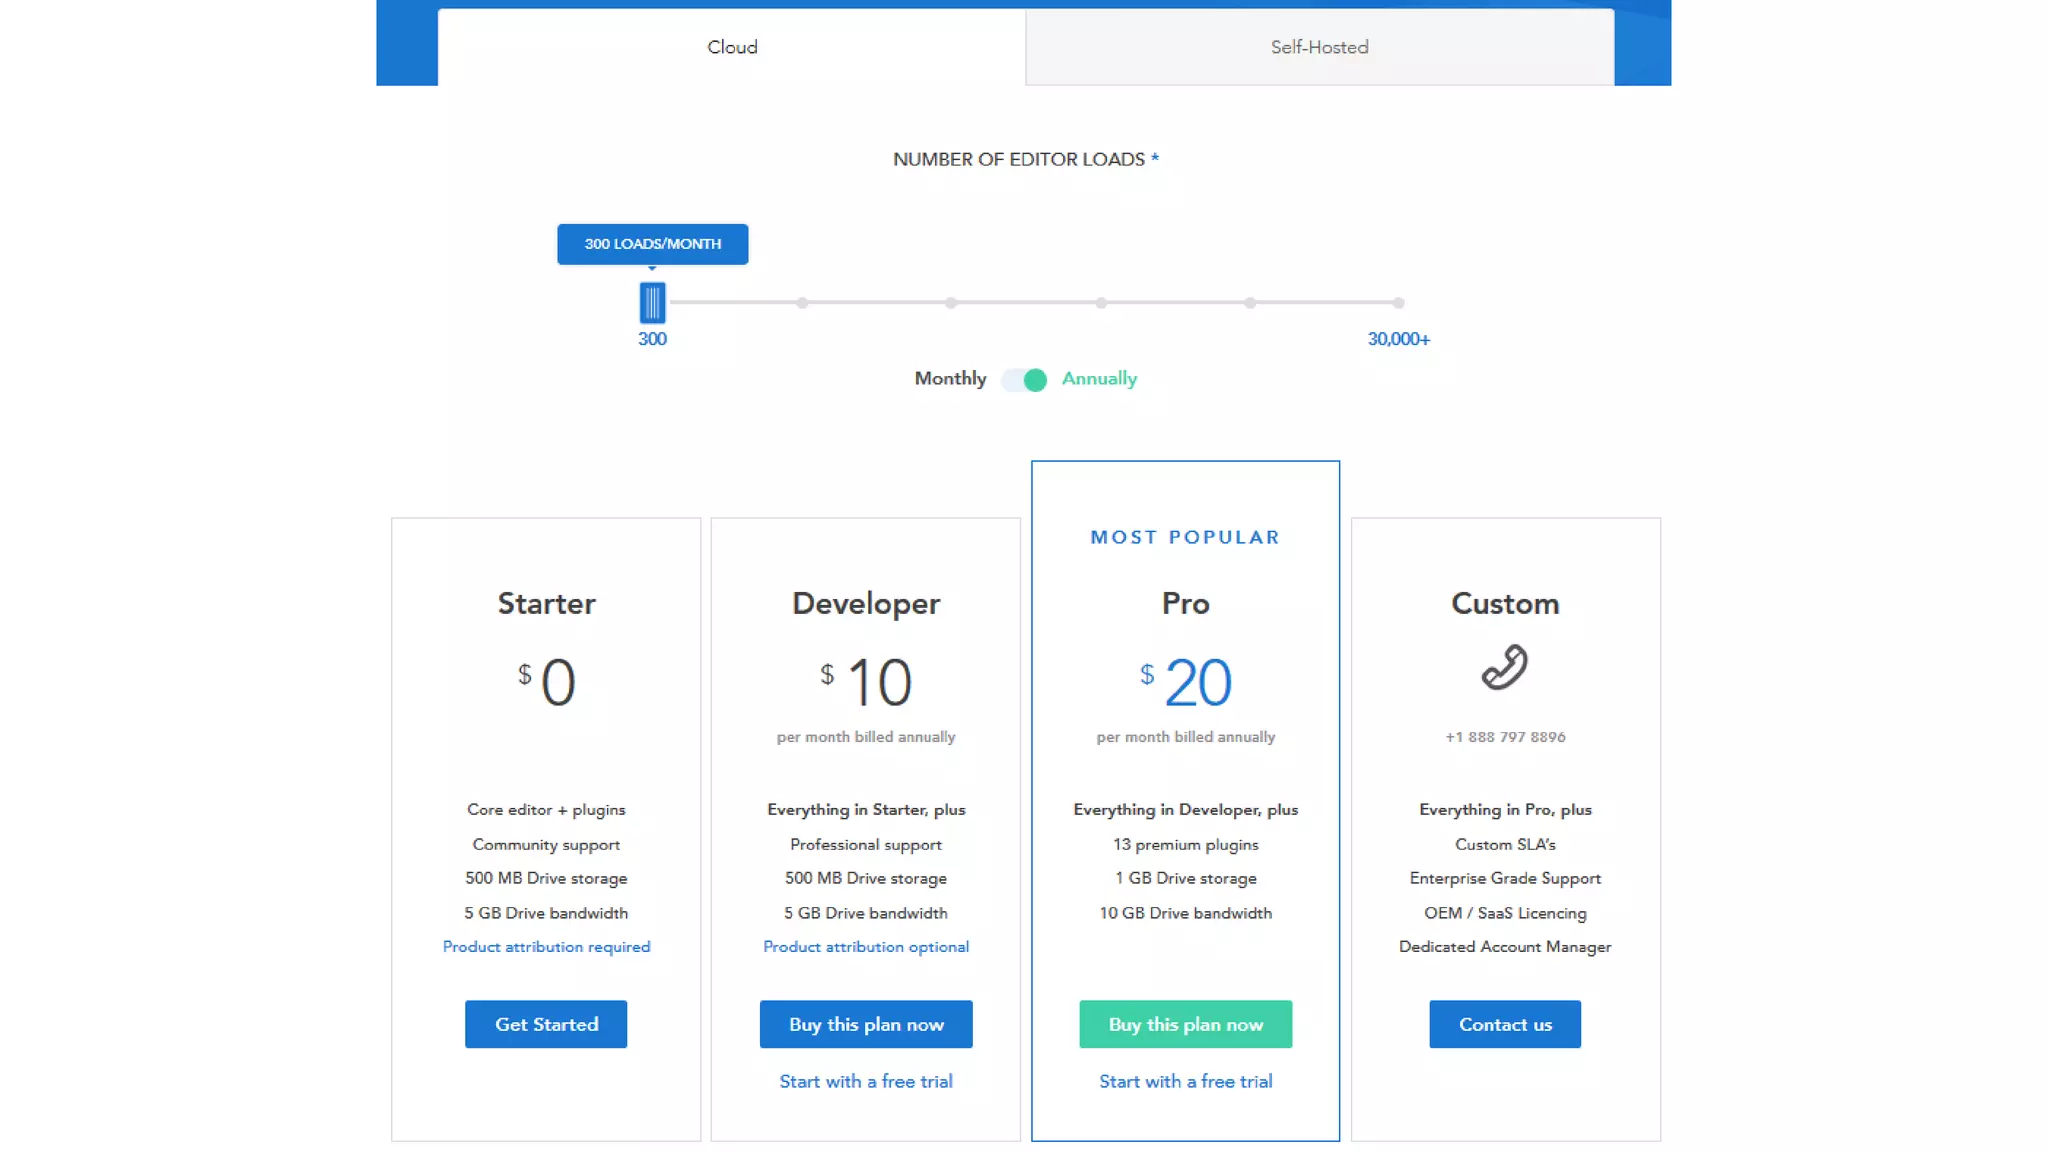Click the last slider stop dot
2048x1152 pixels.
point(1398,303)
